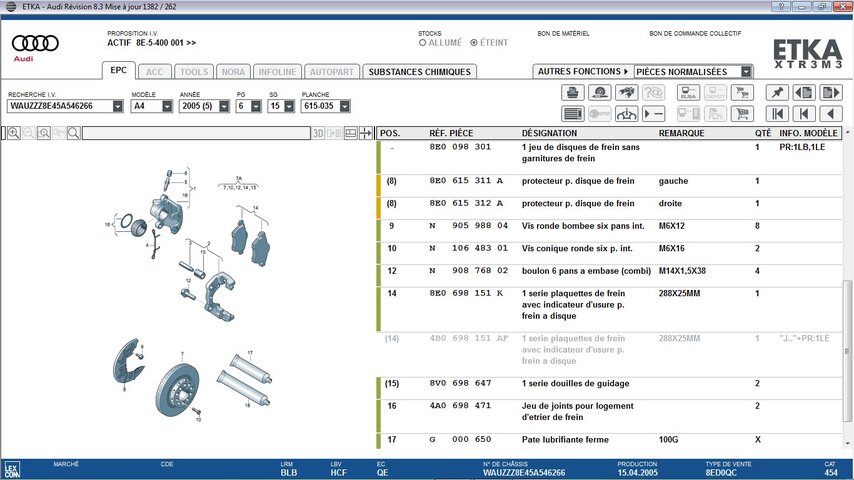
Task: Click the parts list rows icon
Action: click(572, 114)
